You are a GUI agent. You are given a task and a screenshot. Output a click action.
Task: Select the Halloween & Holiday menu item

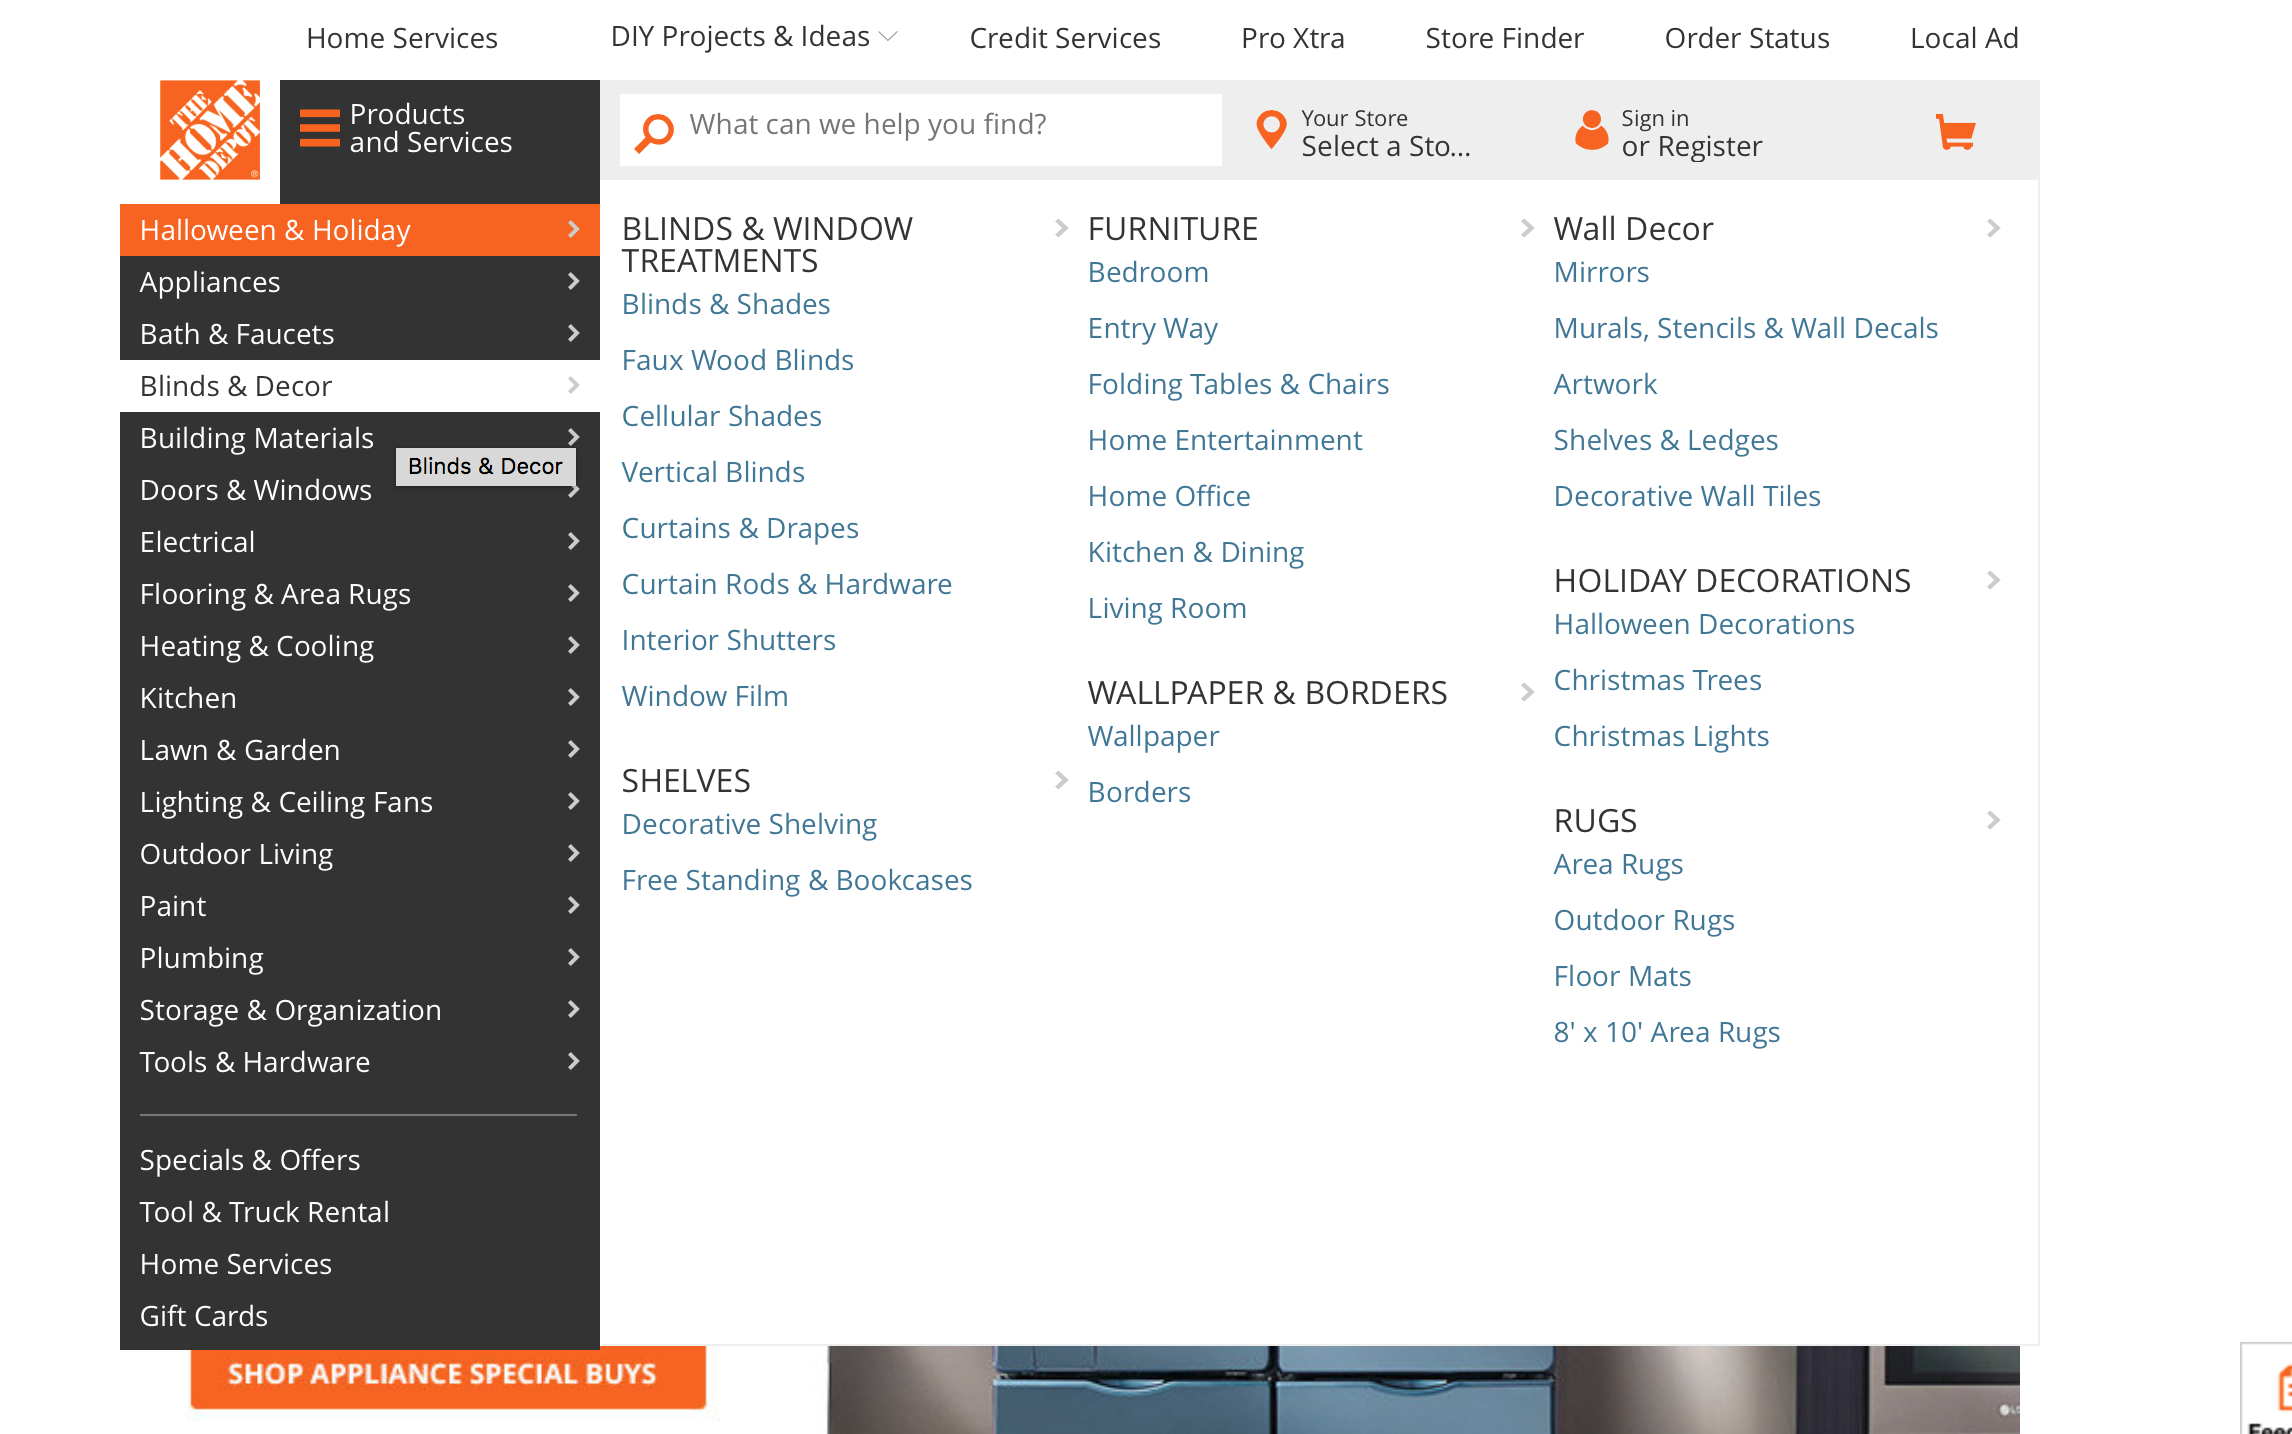click(275, 230)
